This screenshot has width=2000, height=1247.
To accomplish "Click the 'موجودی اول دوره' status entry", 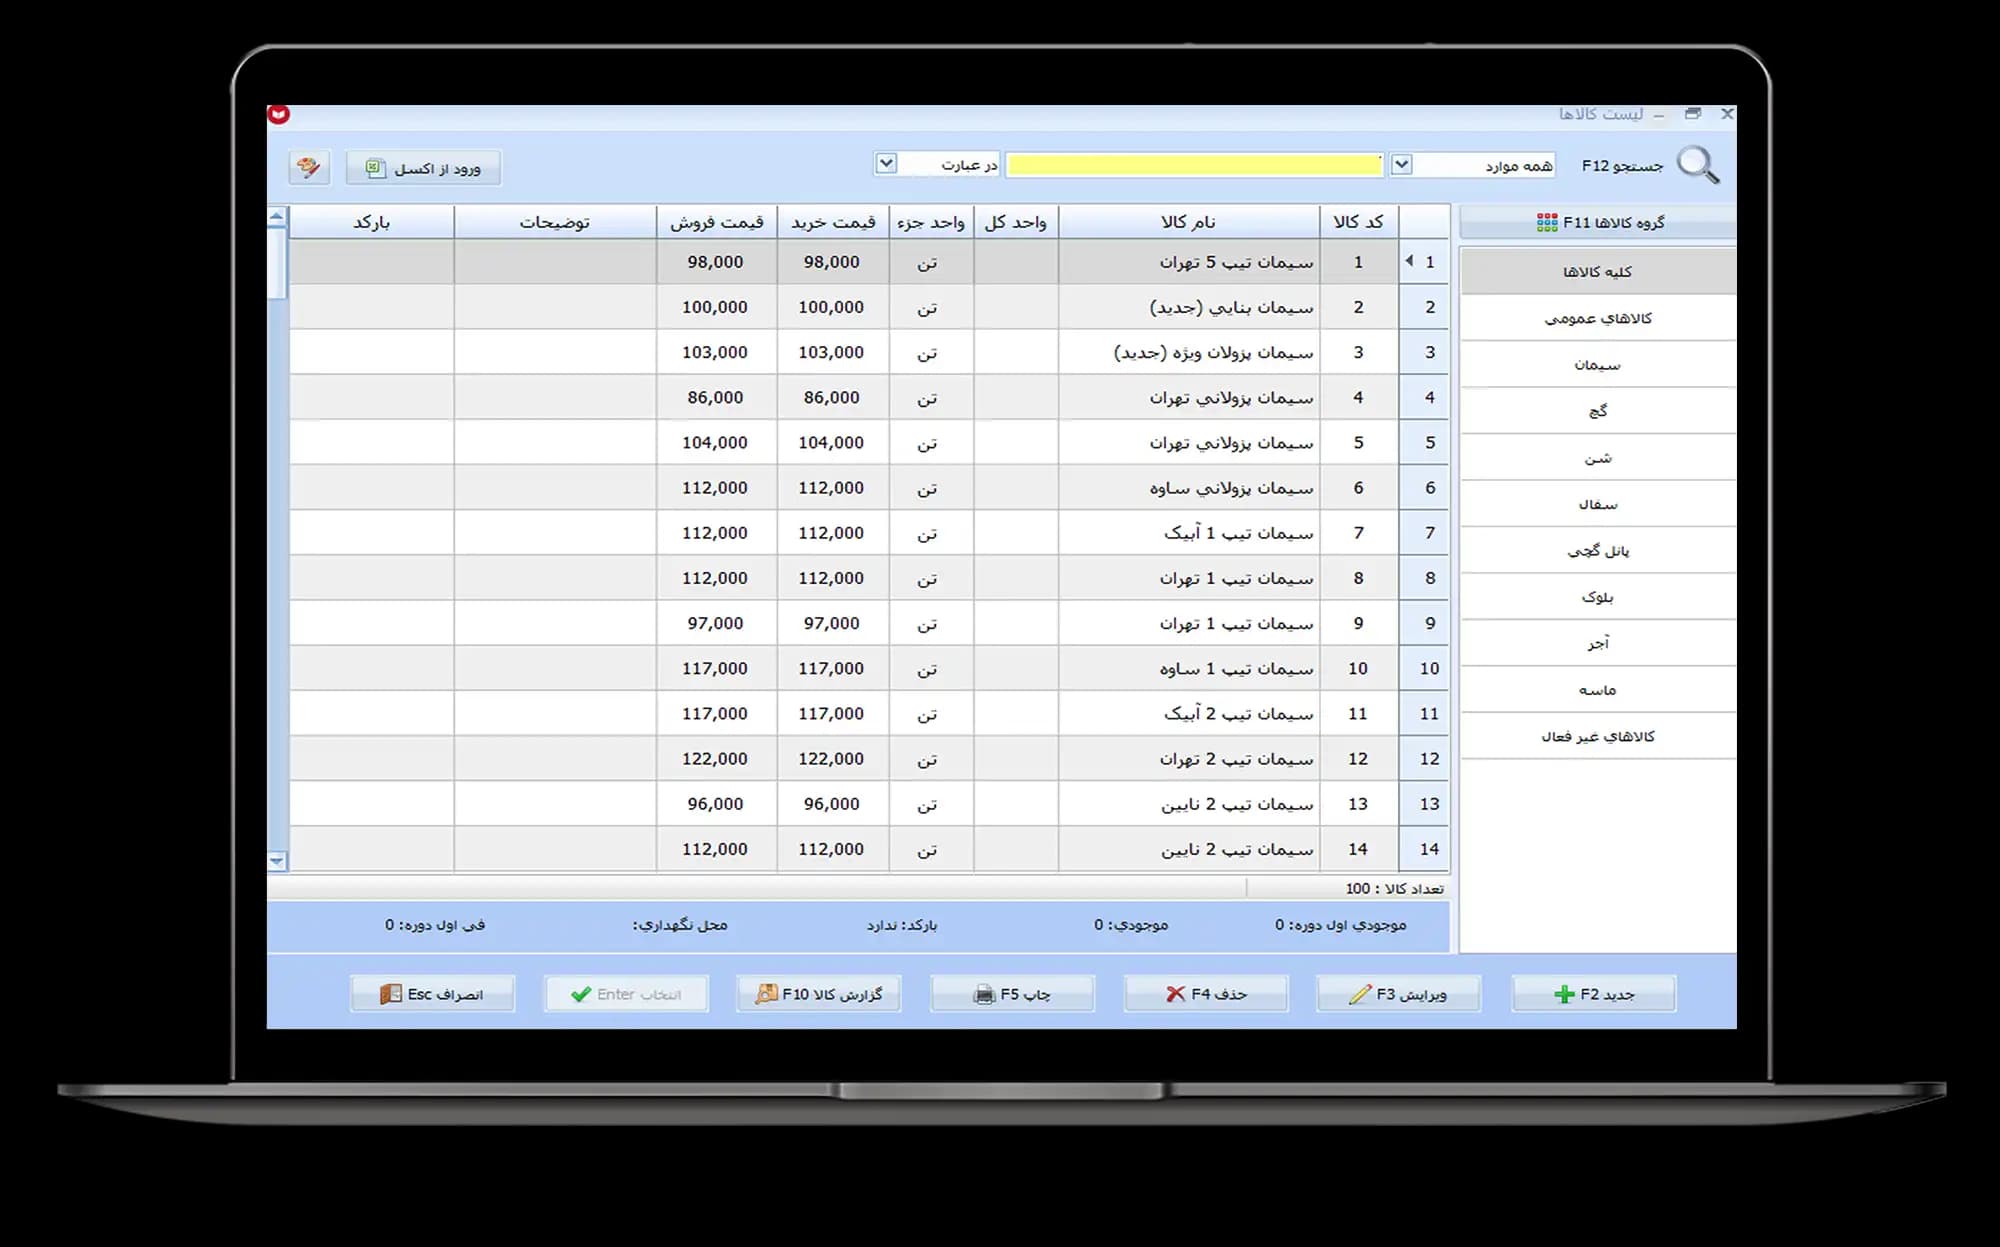I will tap(1340, 925).
